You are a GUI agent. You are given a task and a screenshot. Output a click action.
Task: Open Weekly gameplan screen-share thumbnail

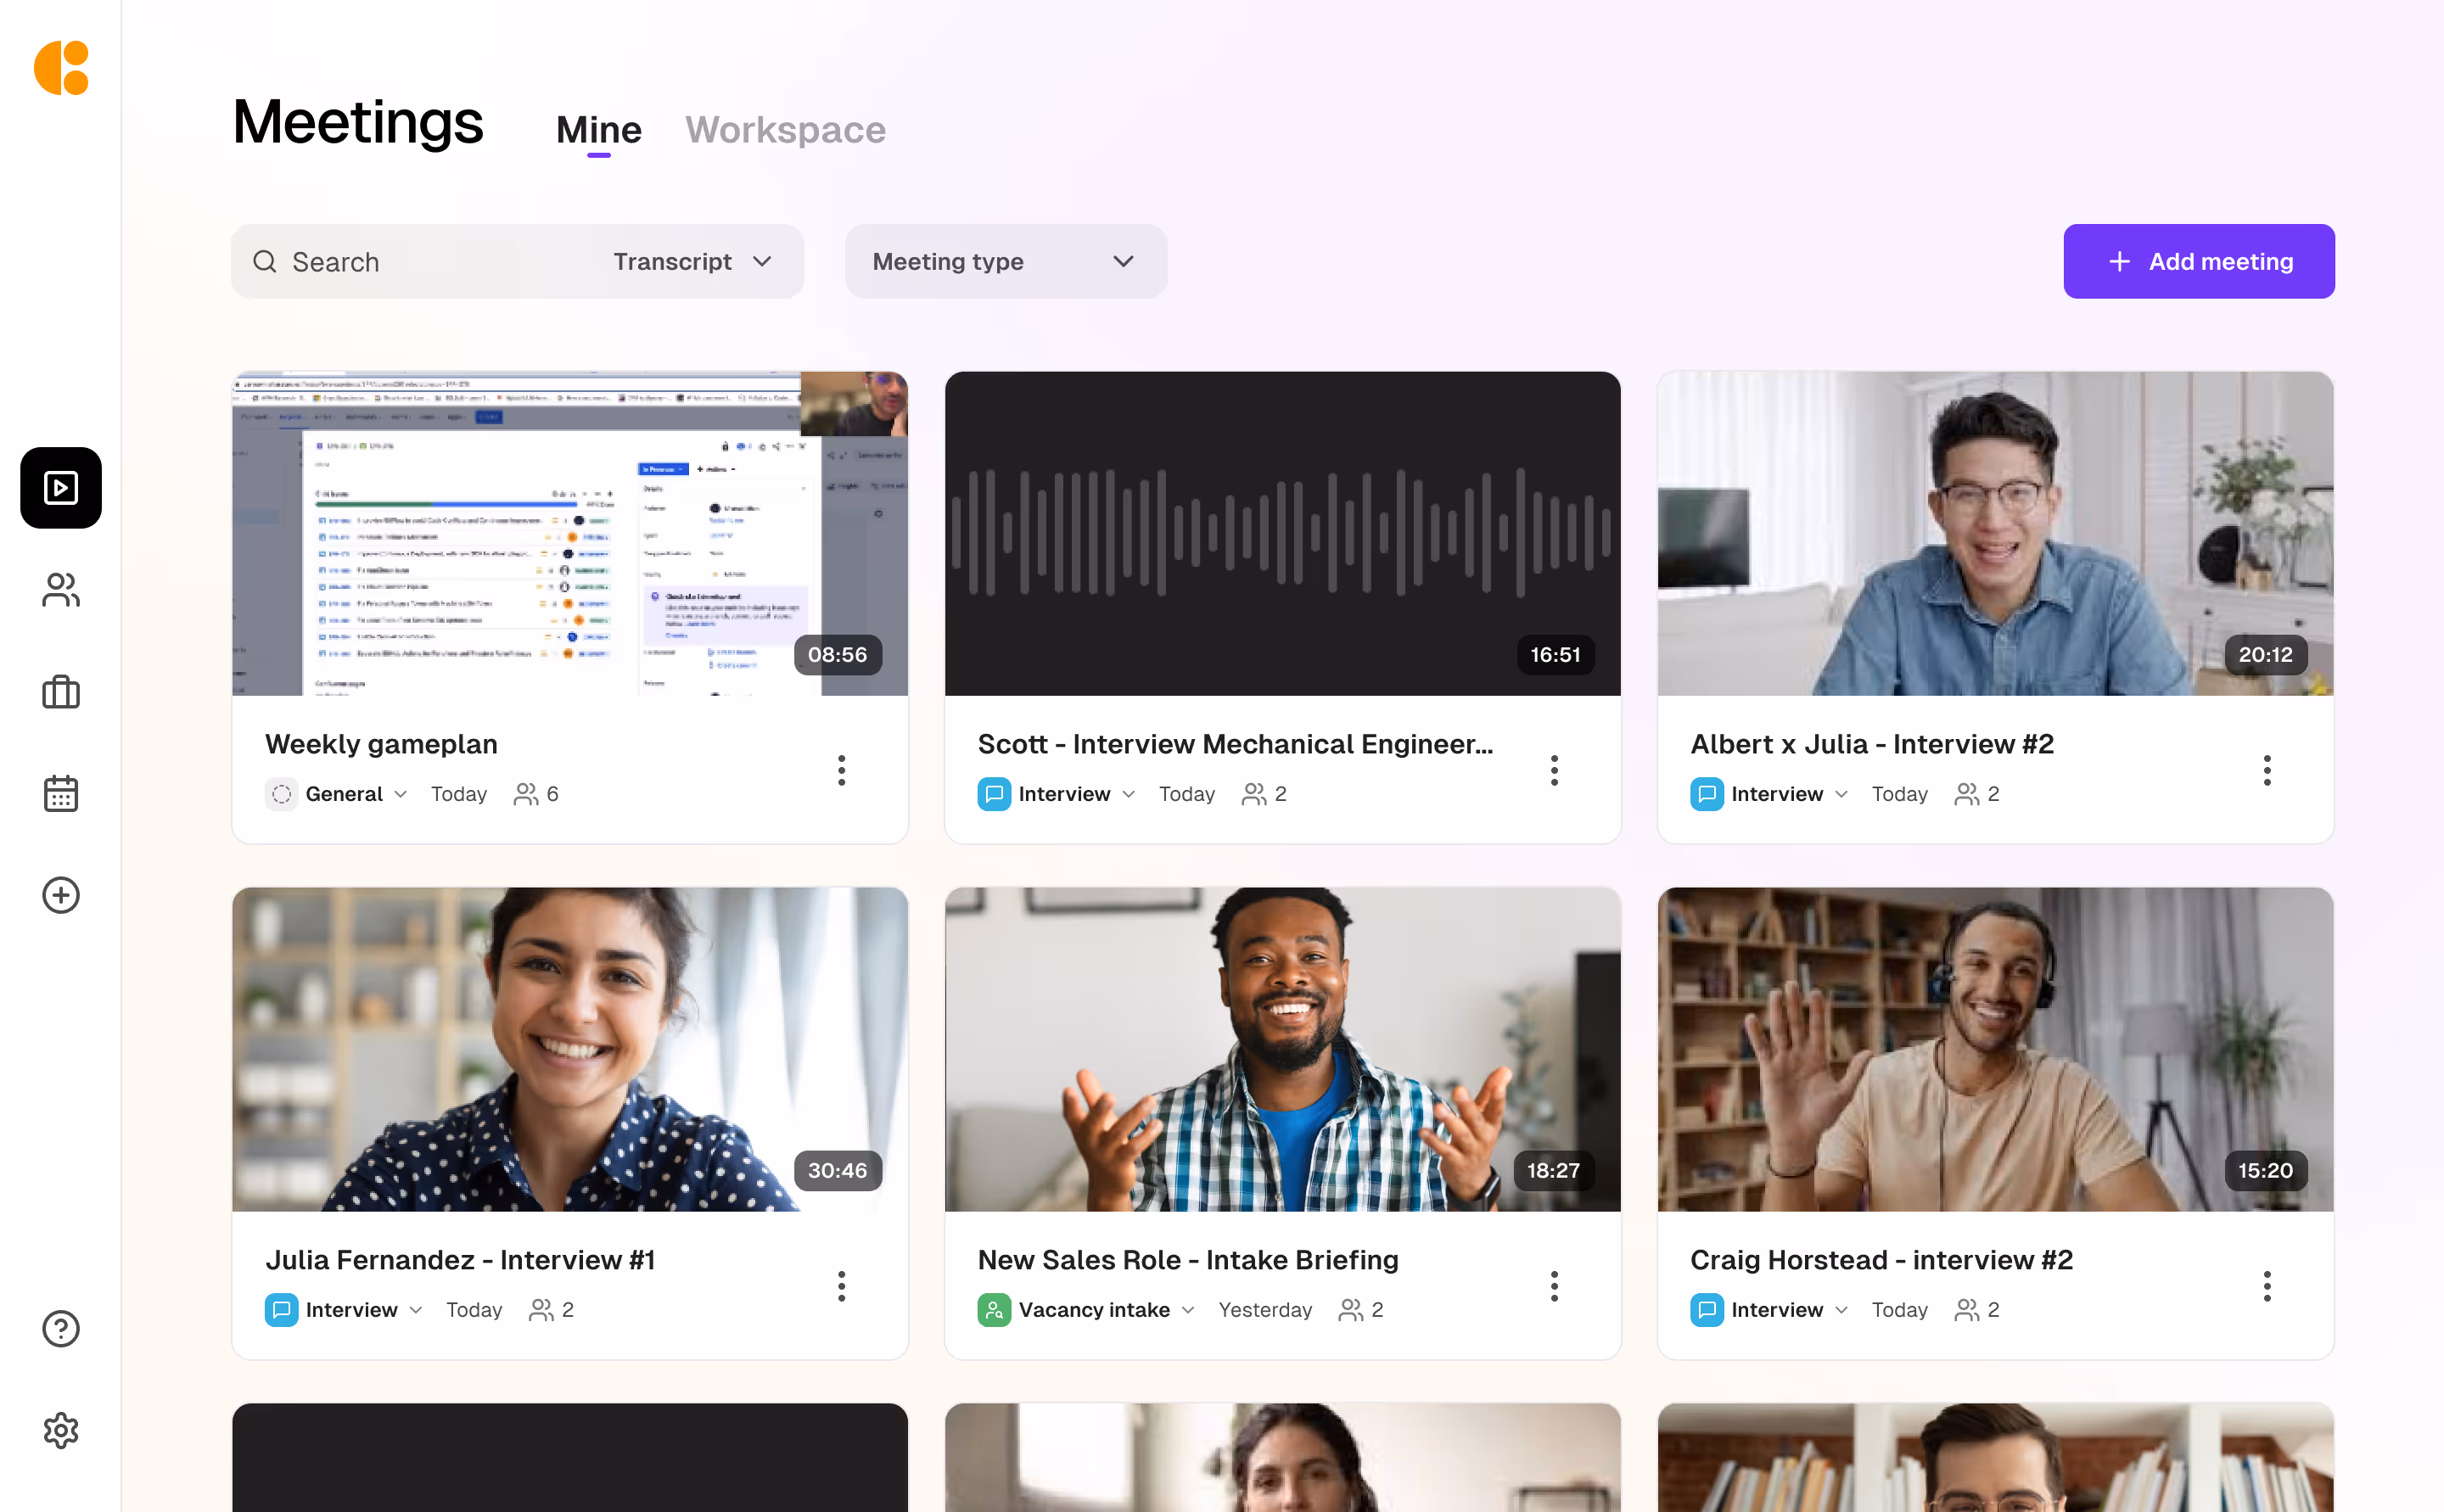[570, 534]
